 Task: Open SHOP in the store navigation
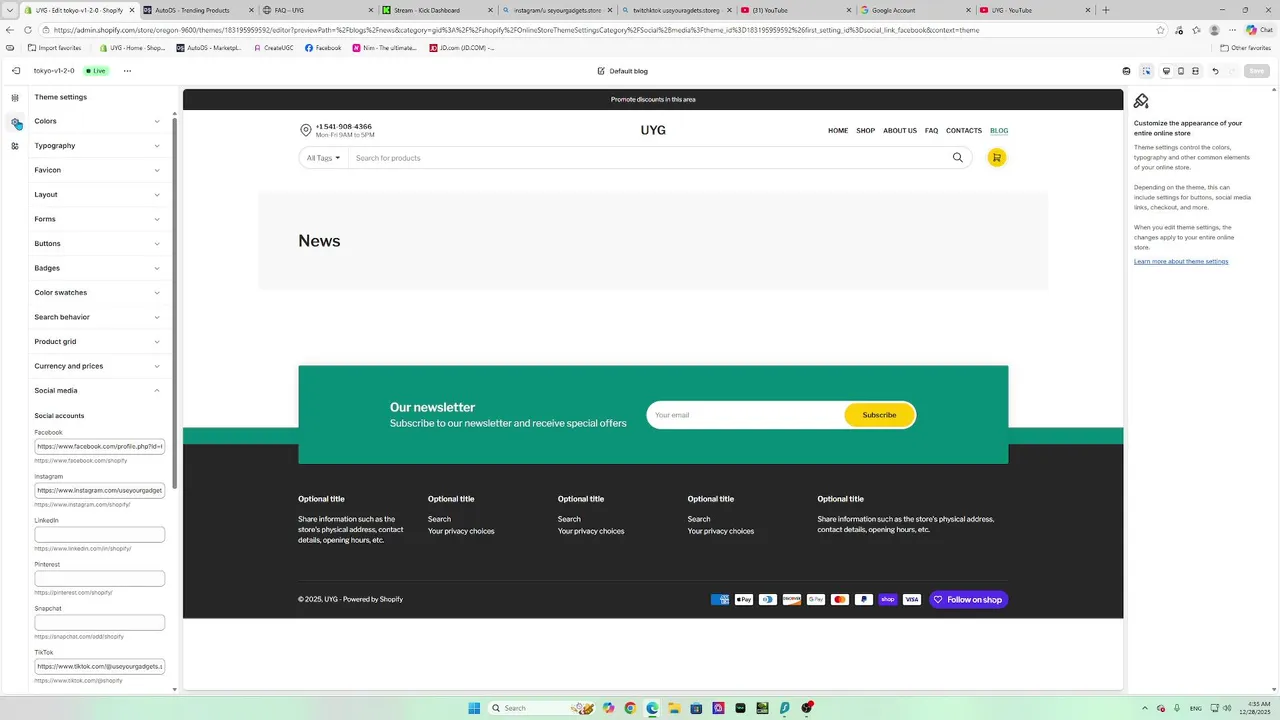point(865,131)
